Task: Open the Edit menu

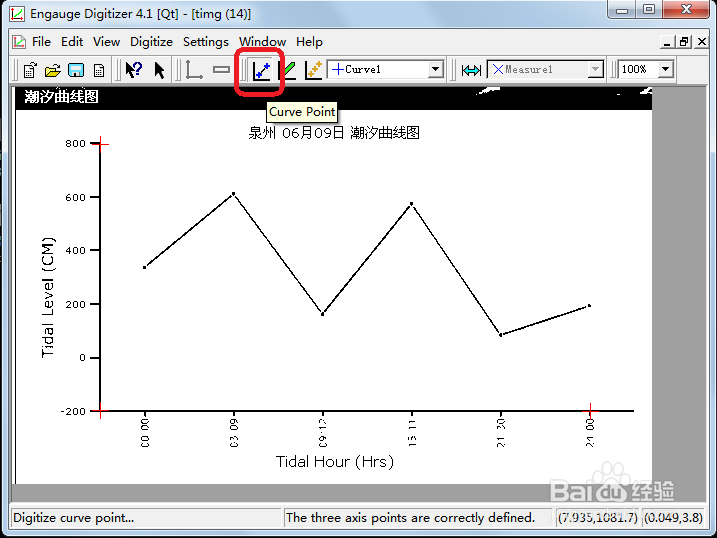Action: pos(72,42)
